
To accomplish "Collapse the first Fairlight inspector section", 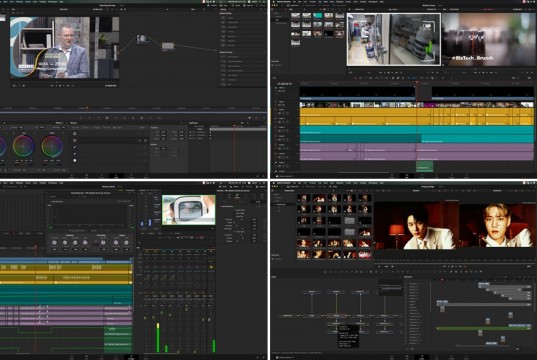I will [220, 207].
